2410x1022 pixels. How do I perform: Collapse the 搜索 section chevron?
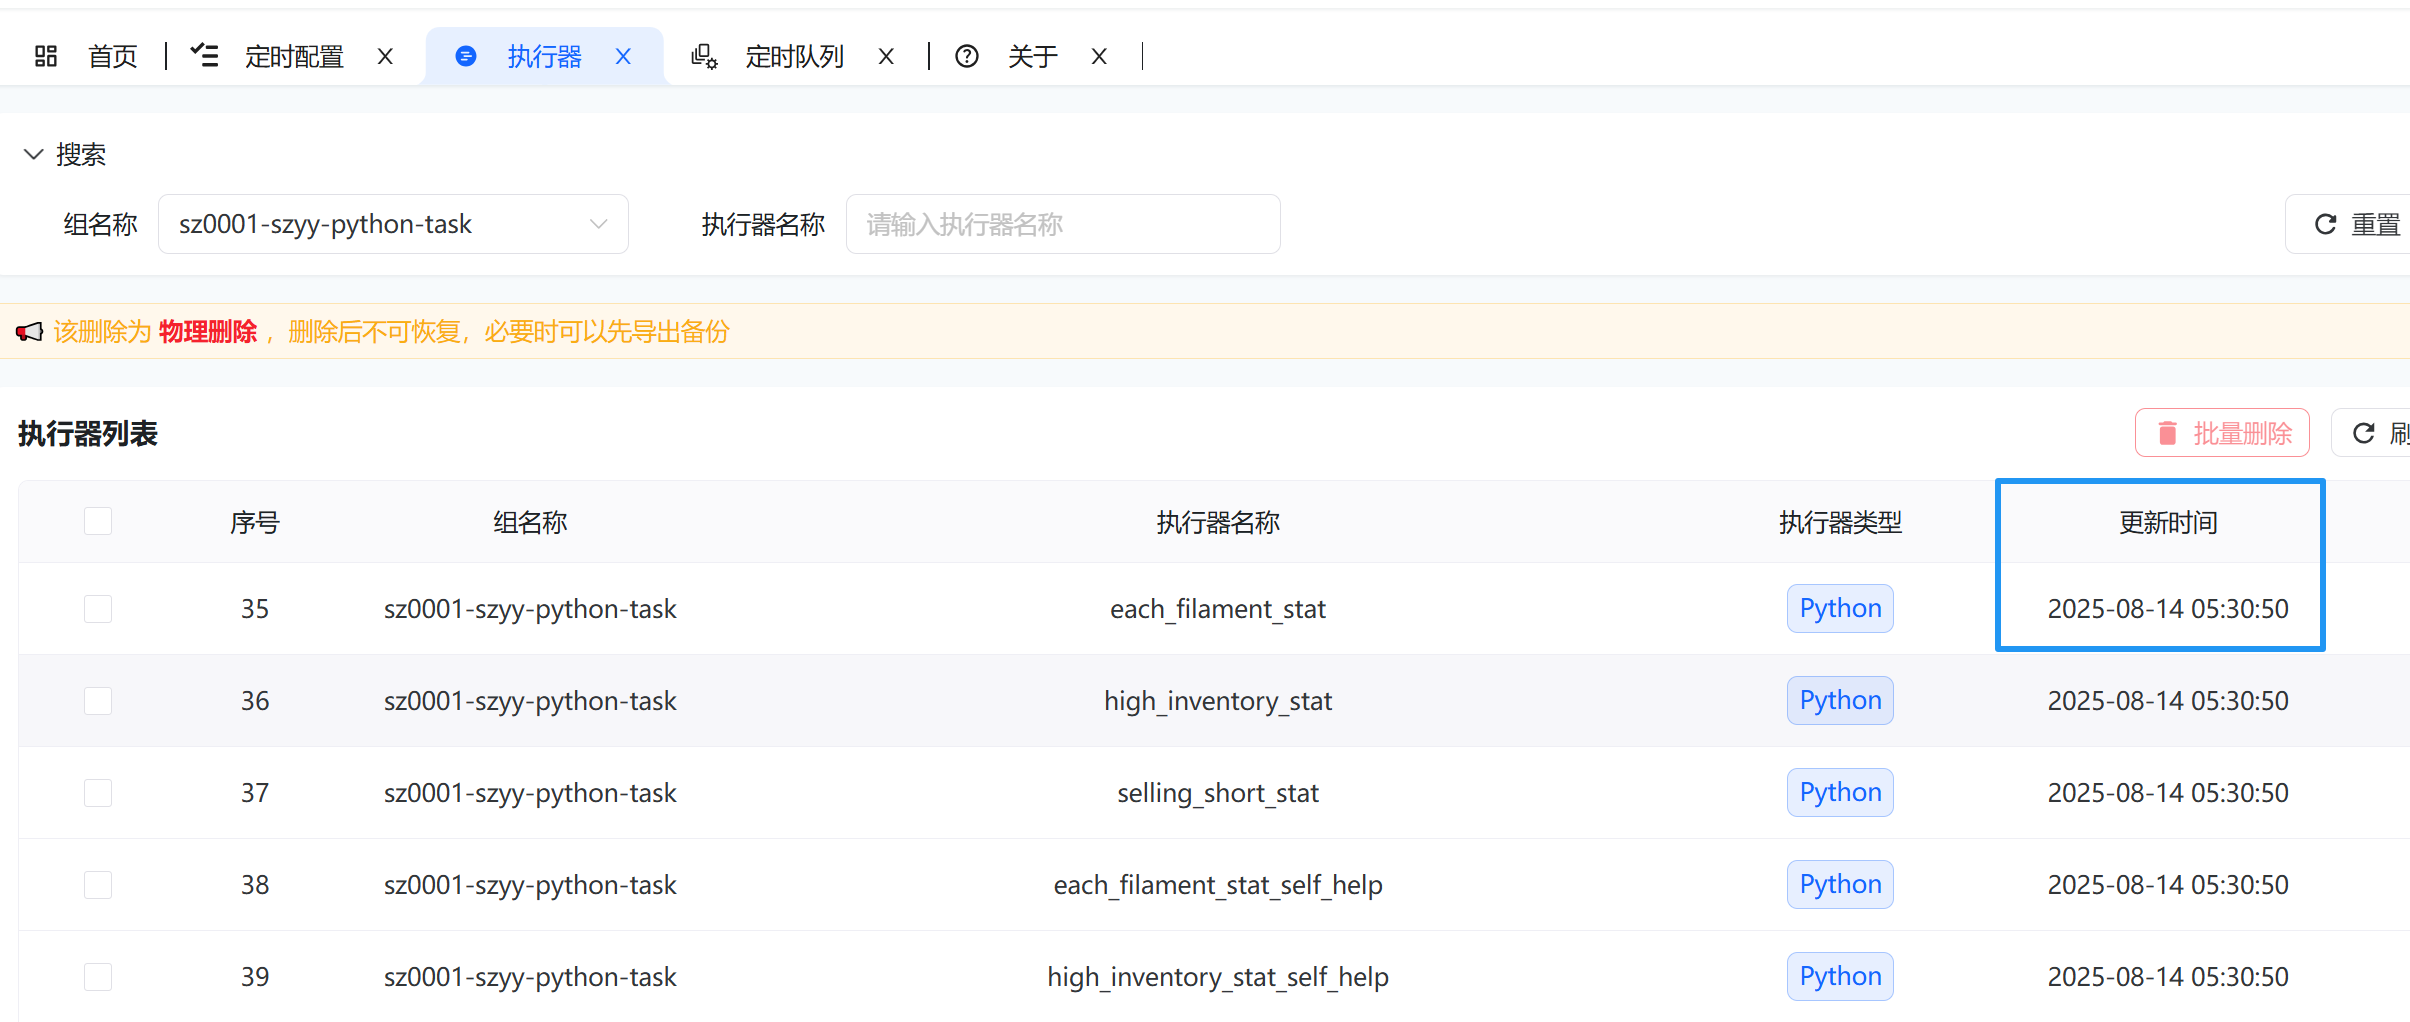34,154
